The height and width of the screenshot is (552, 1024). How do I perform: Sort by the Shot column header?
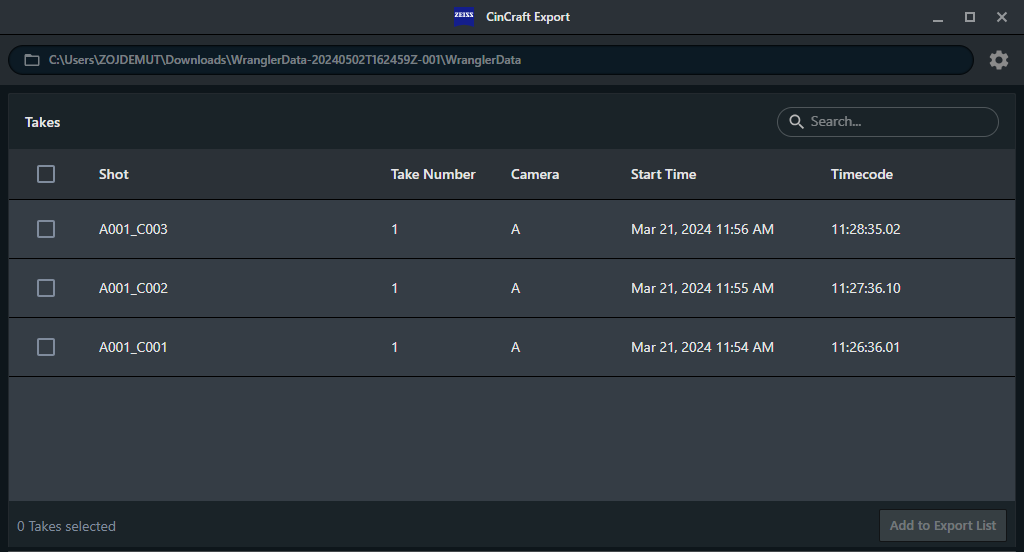click(114, 174)
